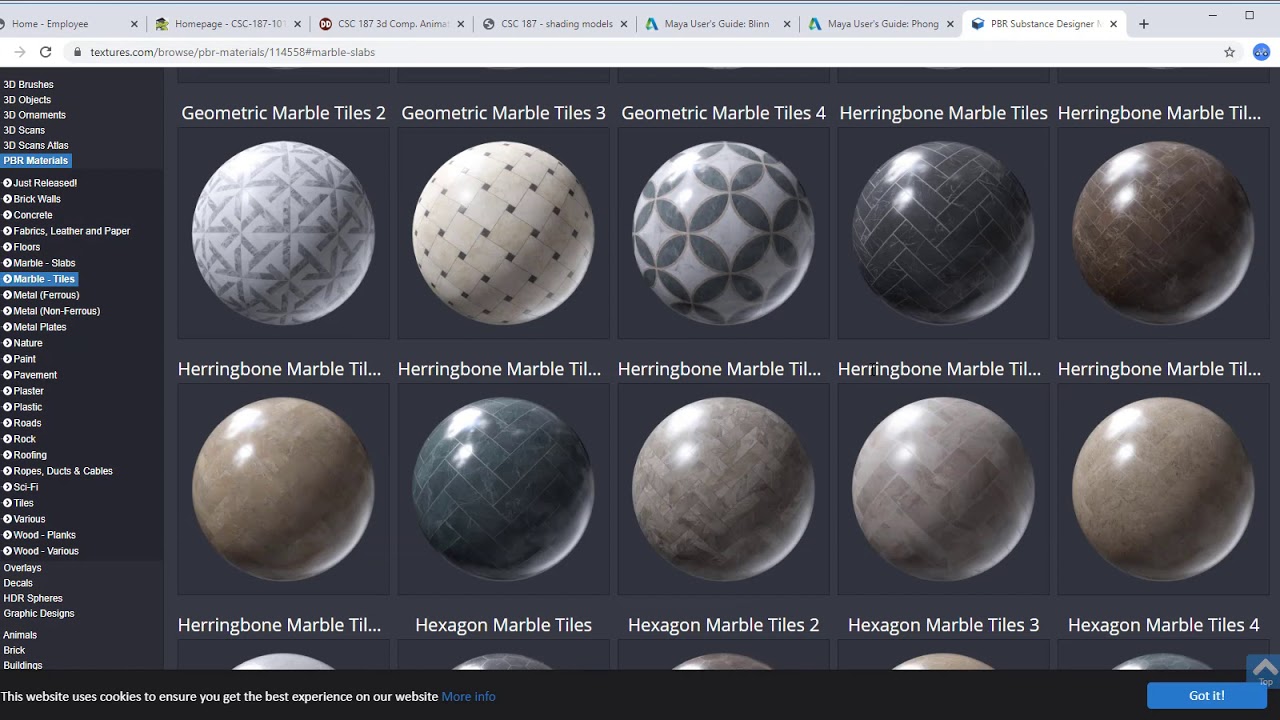Click the site lock icon in address bar

(77, 52)
